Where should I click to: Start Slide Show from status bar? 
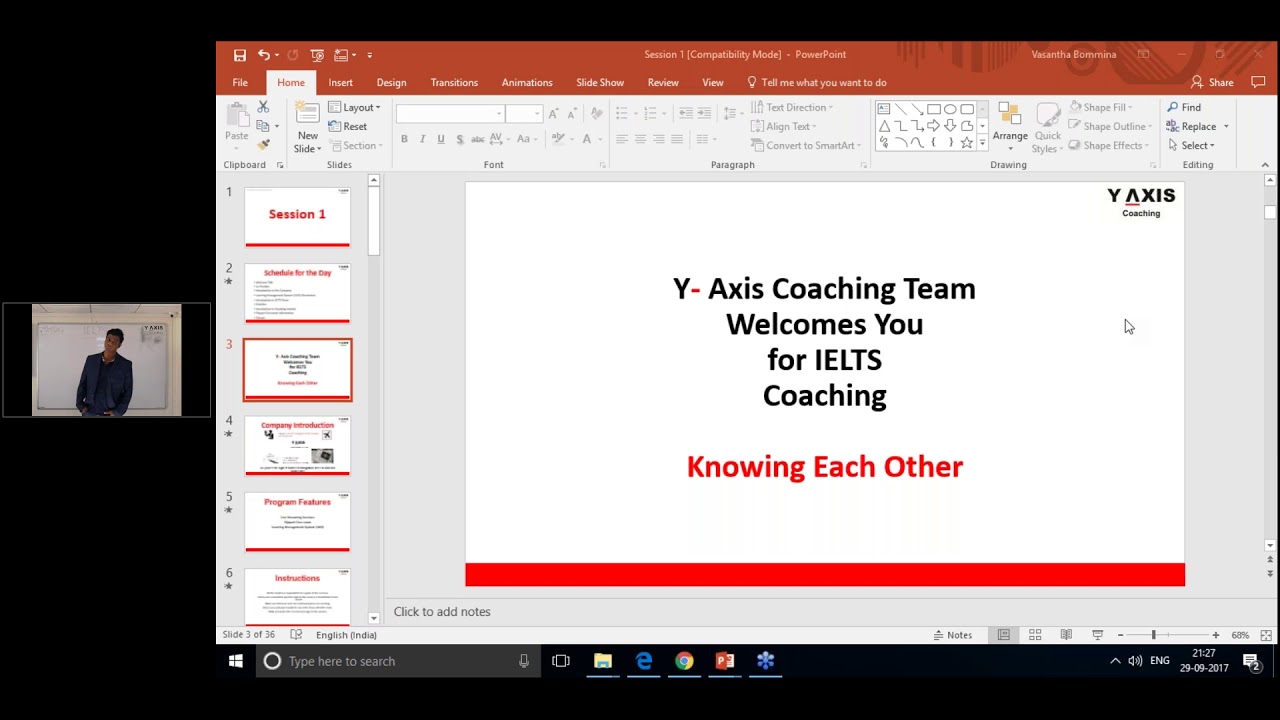[1097, 635]
